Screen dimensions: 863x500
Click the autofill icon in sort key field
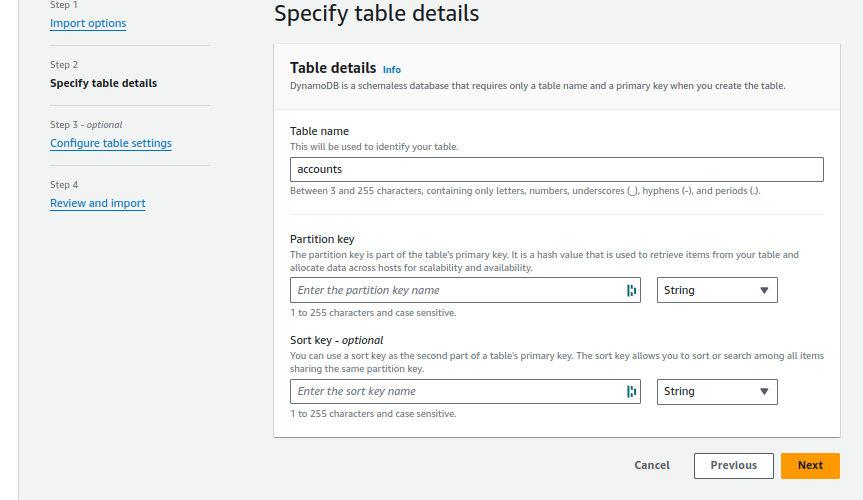point(631,392)
